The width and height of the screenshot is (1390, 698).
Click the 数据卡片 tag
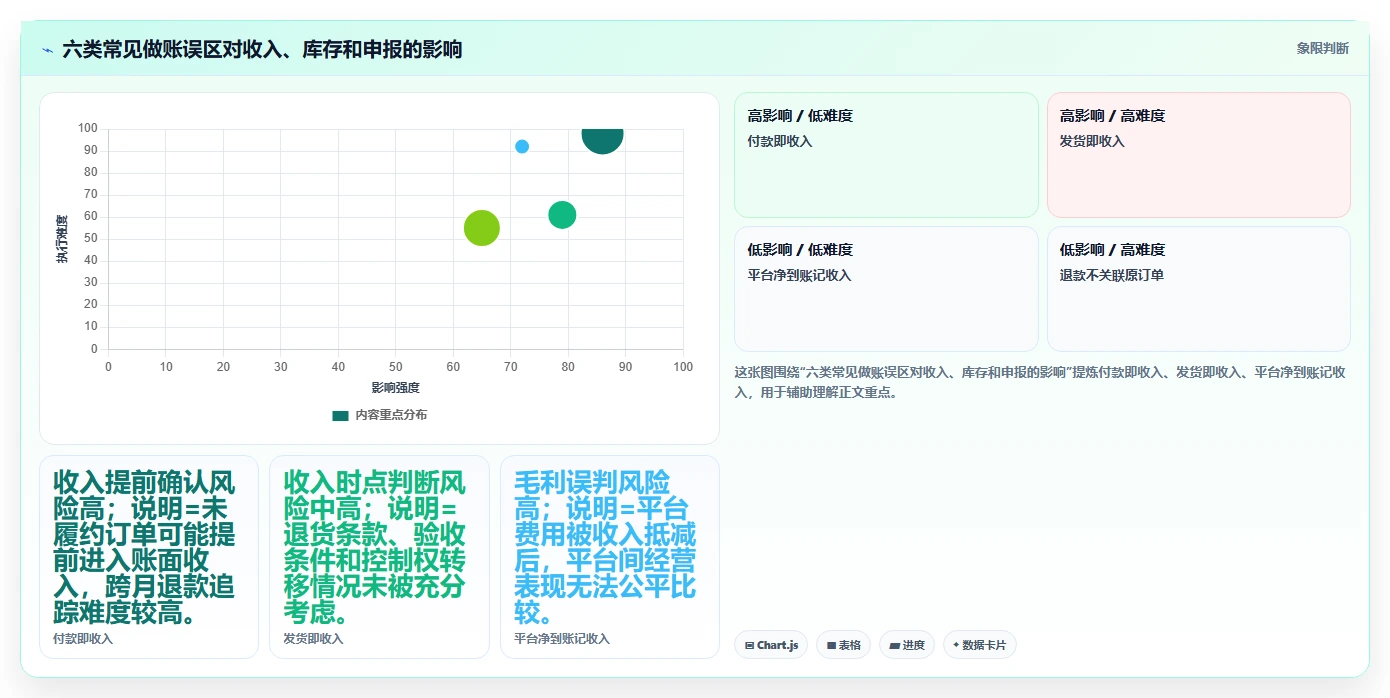coord(980,645)
